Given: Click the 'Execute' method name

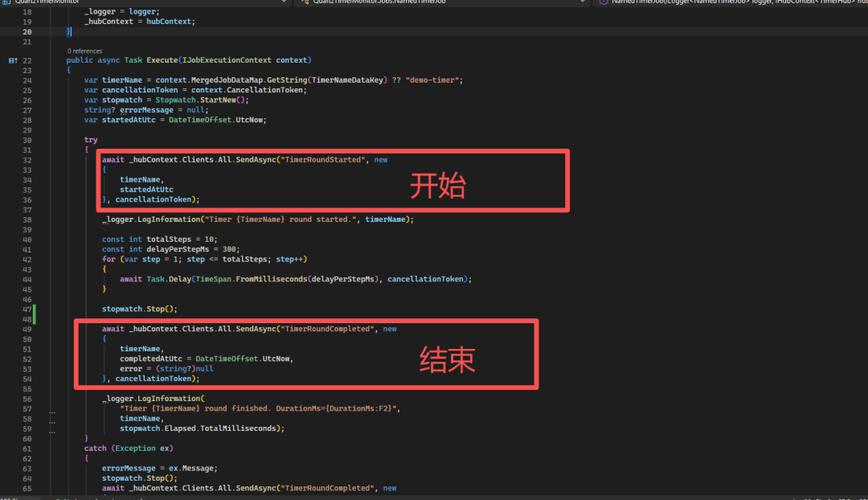Looking at the screenshot, I should (x=162, y=60).
